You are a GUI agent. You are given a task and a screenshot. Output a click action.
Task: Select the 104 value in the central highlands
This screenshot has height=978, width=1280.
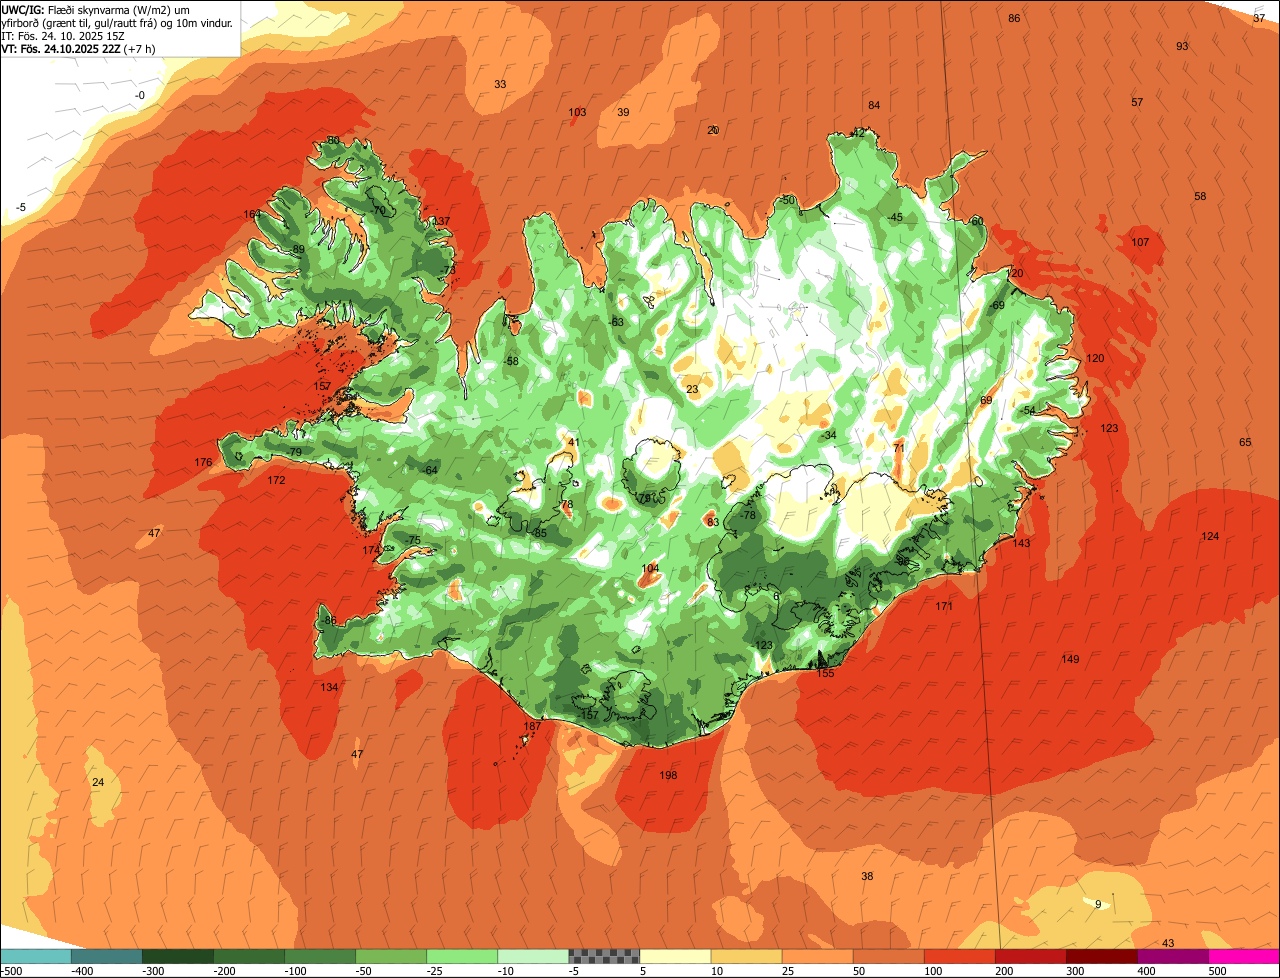(650, 569)
